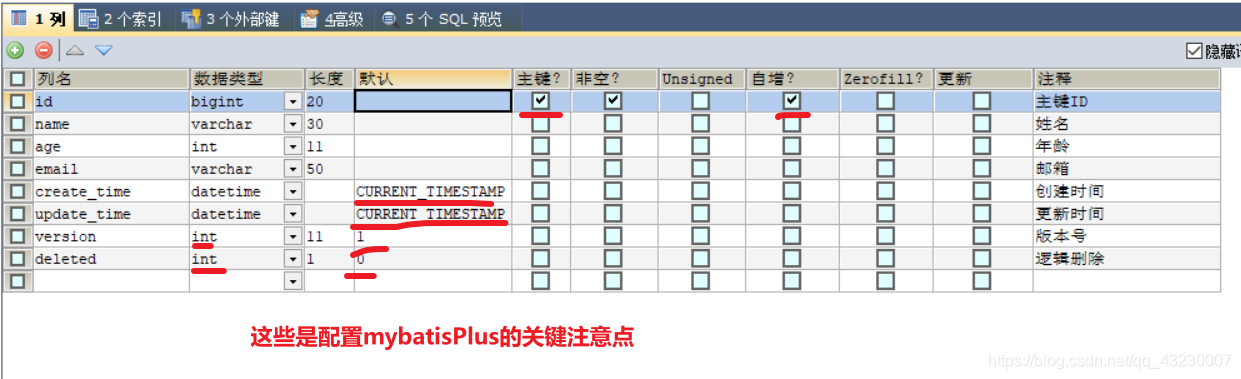The width and height of the screenshot is (1241, 379).
Task: Select the create_time column name cell
Action: [110, 192]
